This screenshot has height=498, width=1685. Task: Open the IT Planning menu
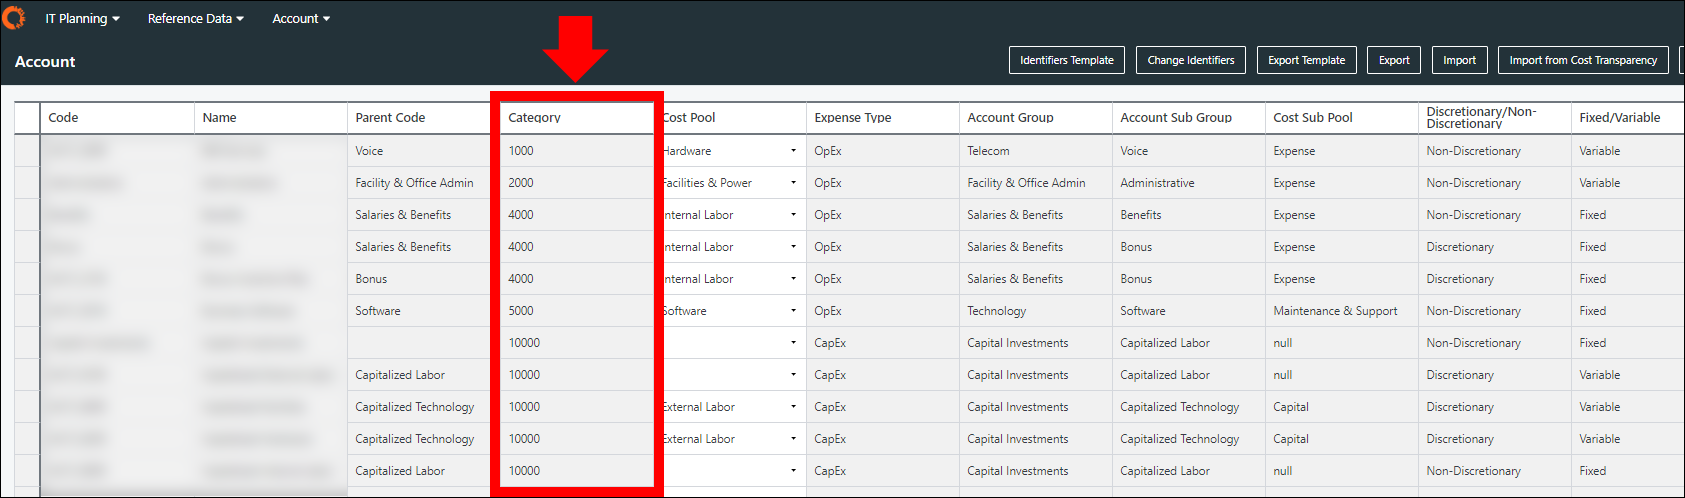pos(82,18)
